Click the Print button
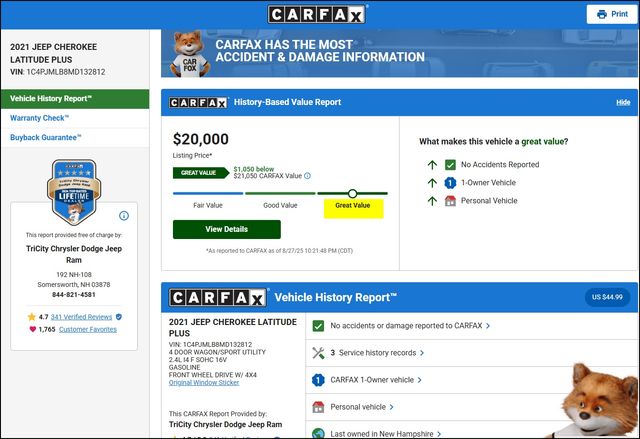 pos(612,14)
